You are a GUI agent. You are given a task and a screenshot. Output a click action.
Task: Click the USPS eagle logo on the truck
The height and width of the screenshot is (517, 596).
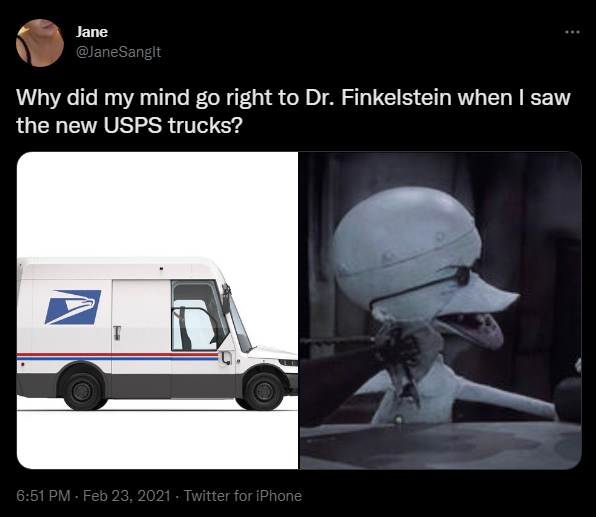(x=73, y=307)
